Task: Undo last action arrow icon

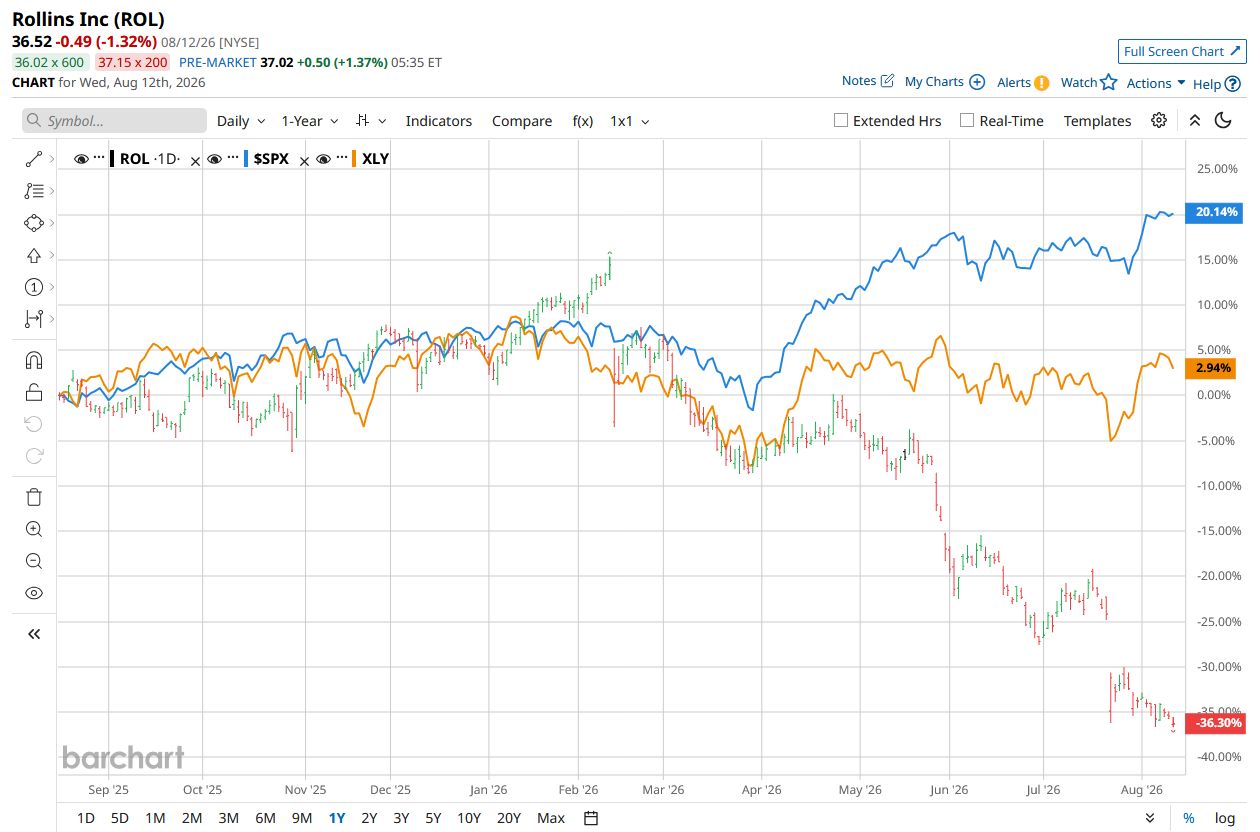Action: pos(33,424)
